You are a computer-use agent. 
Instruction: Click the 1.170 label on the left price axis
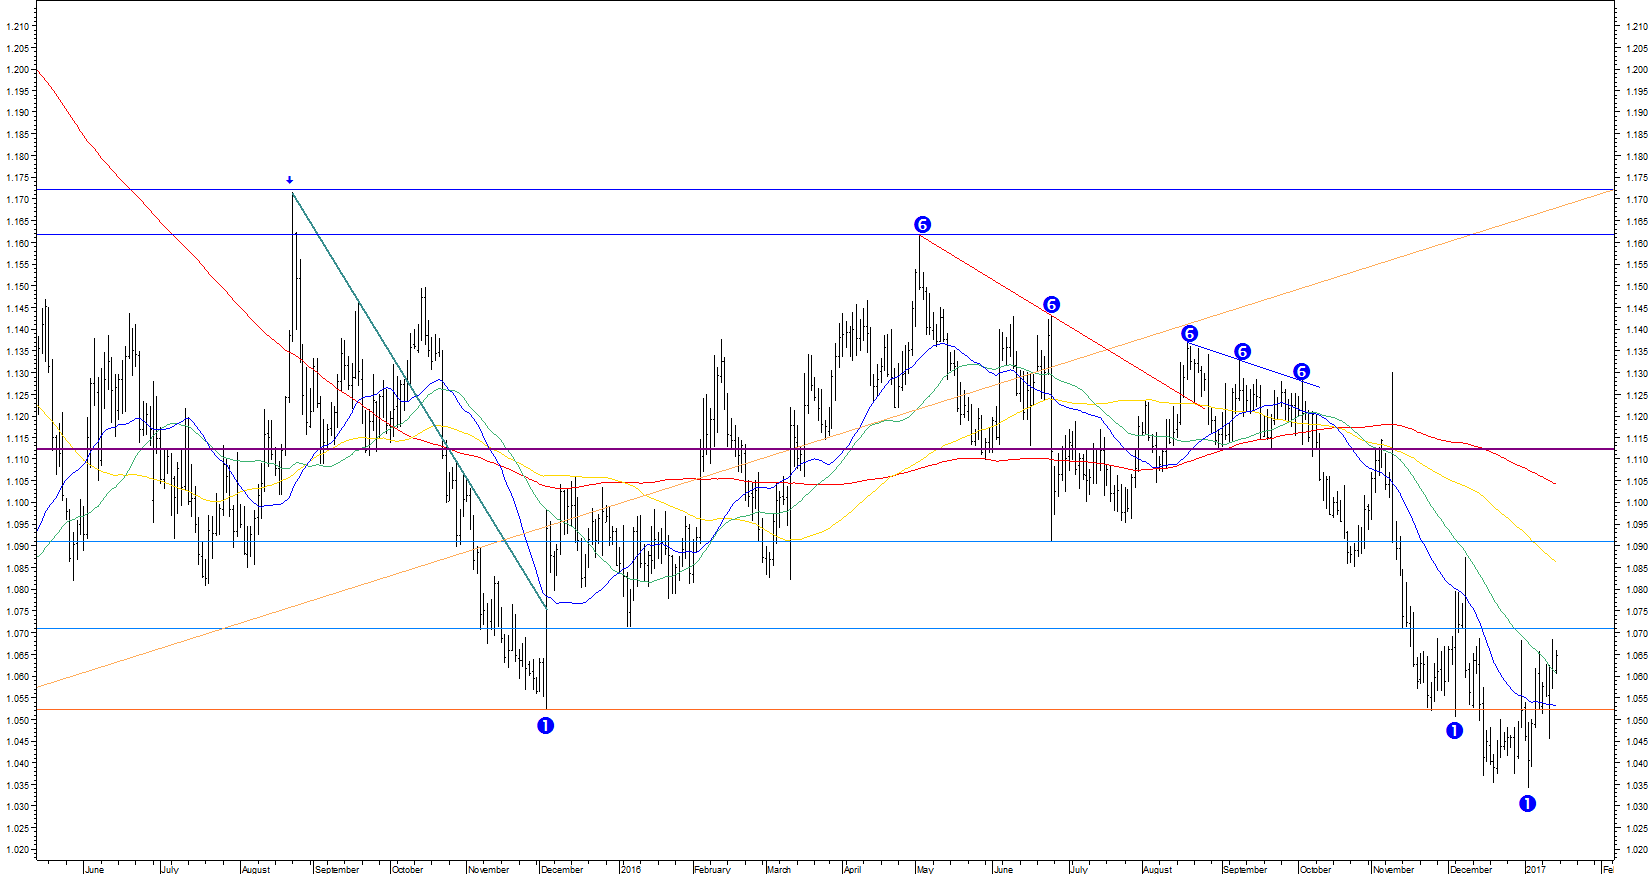17,200
